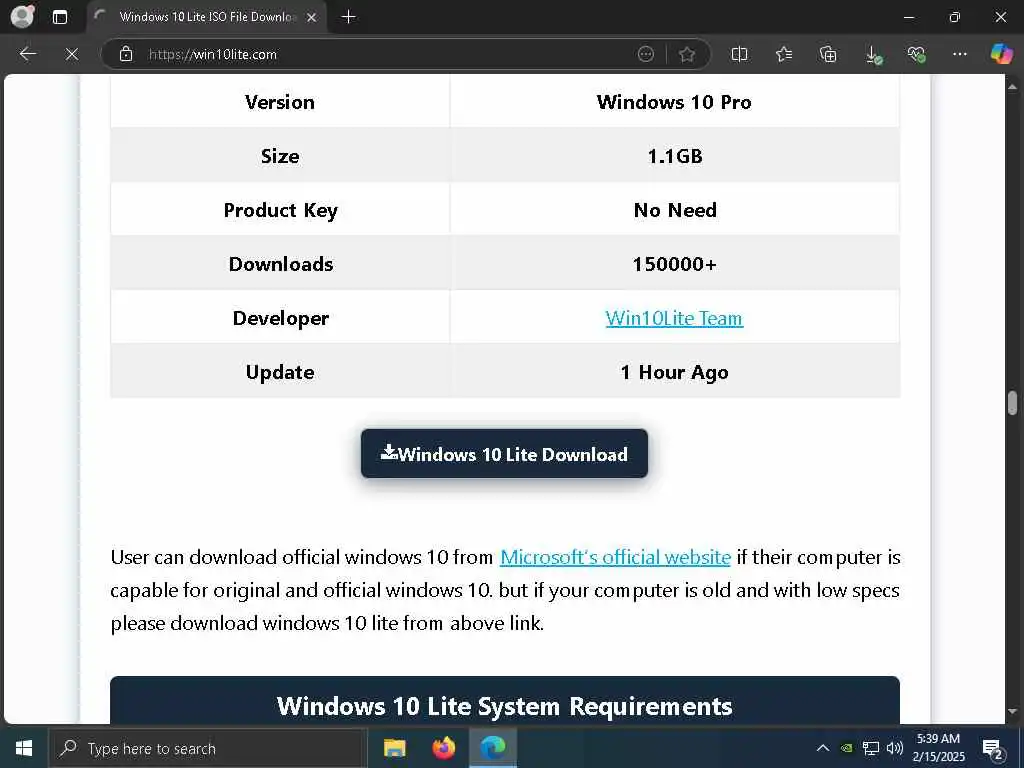Select the '1.1GB' size value
The image size is (1024, 768).
tap(675, 156)
